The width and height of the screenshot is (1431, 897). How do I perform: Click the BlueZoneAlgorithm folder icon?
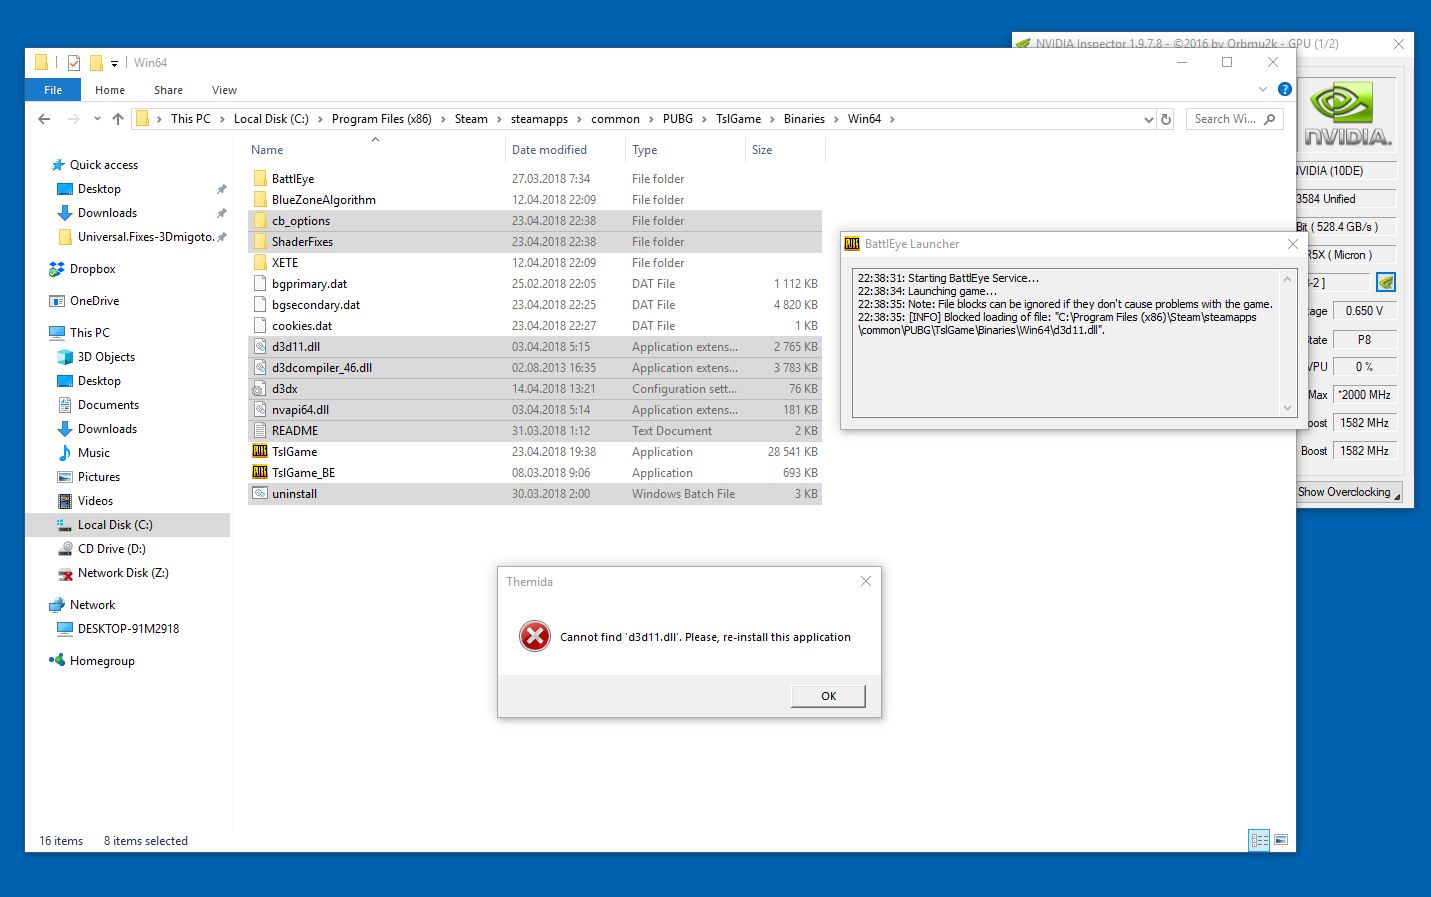click(260, 200)
